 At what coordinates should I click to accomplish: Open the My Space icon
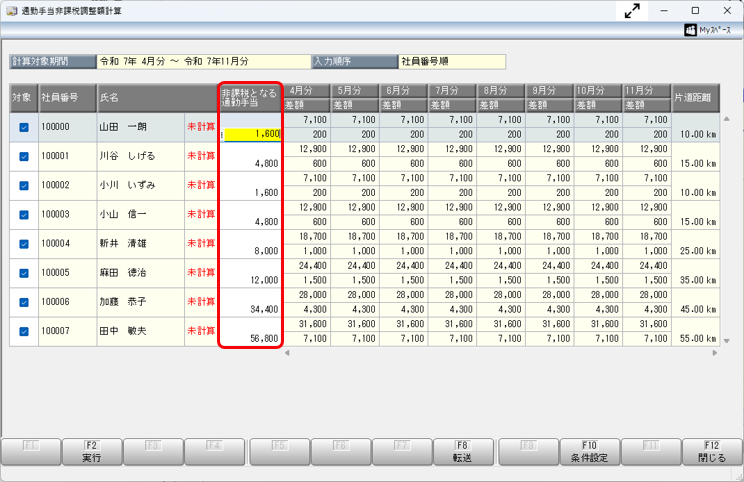(713, 30)
